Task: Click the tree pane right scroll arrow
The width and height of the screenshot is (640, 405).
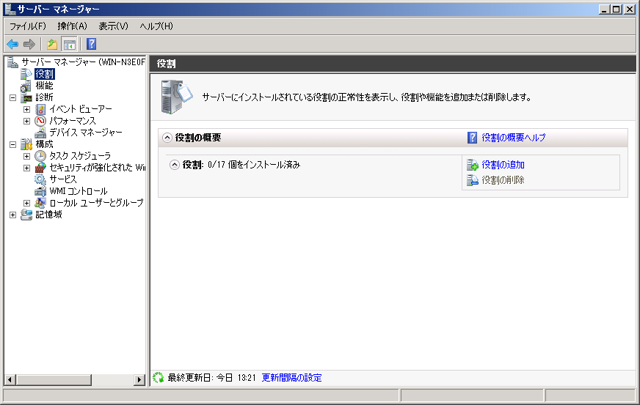Action: [x=140, y=380]
